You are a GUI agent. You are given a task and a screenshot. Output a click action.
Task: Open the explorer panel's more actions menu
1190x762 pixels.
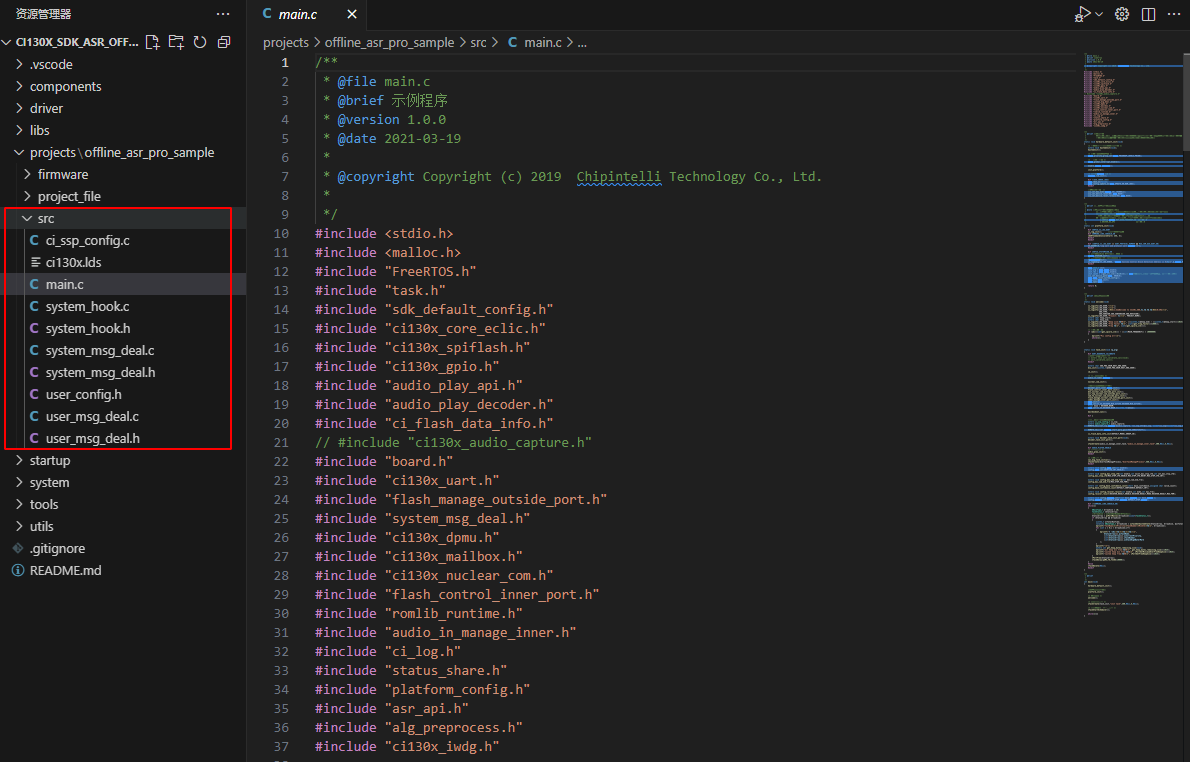pyautogui.click(x=223, y=14)
